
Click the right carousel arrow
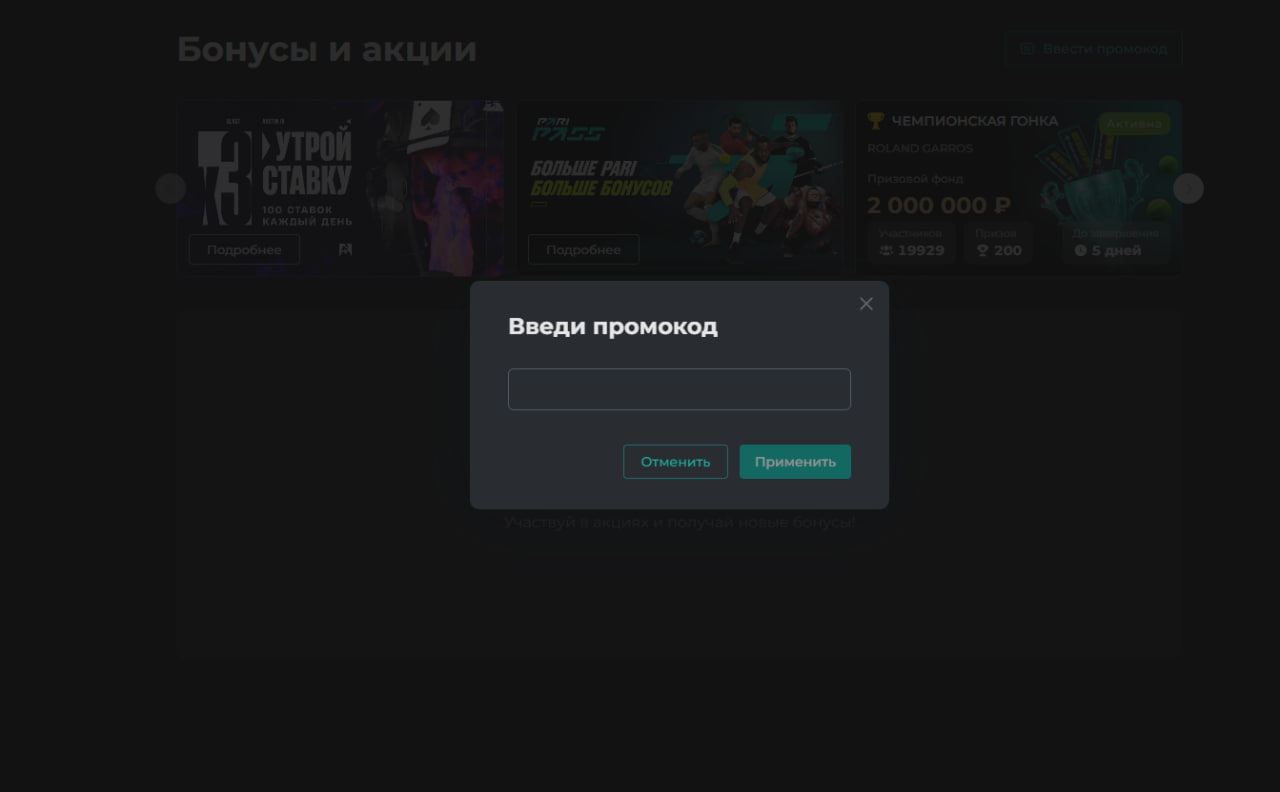point(1188,188)
